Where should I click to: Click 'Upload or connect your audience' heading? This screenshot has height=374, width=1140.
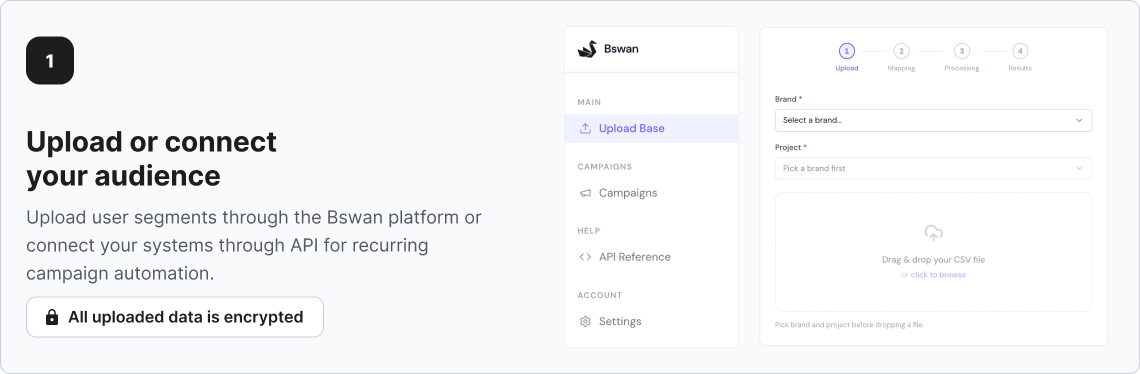(x=151, y=159)
